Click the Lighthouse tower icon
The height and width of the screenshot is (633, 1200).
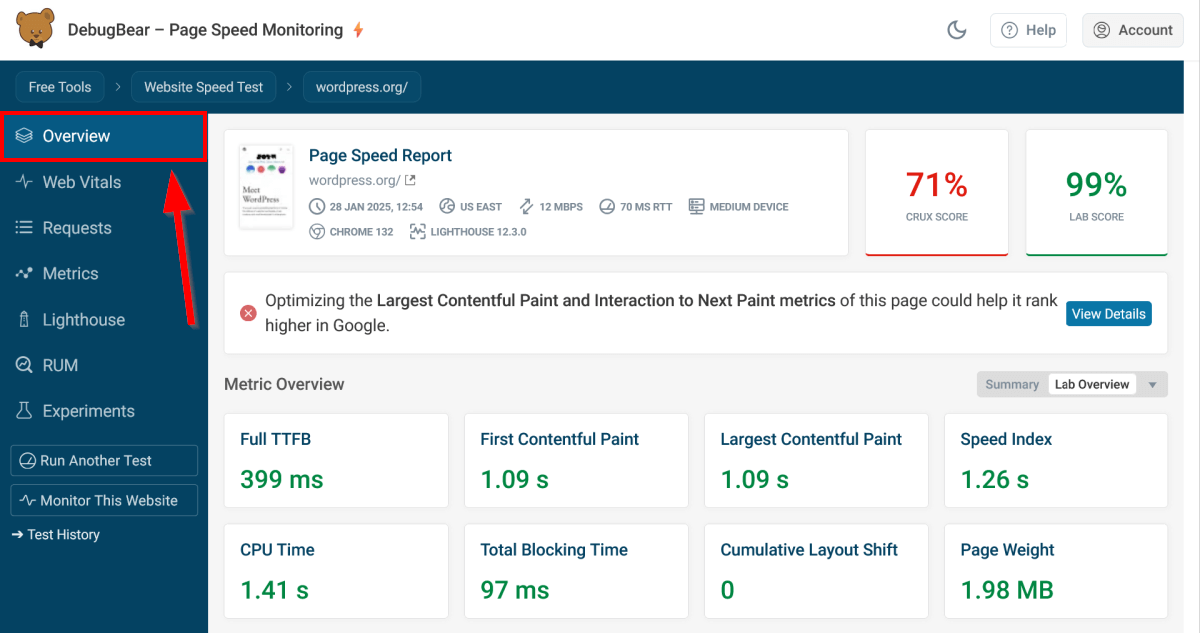coord(25,320)
